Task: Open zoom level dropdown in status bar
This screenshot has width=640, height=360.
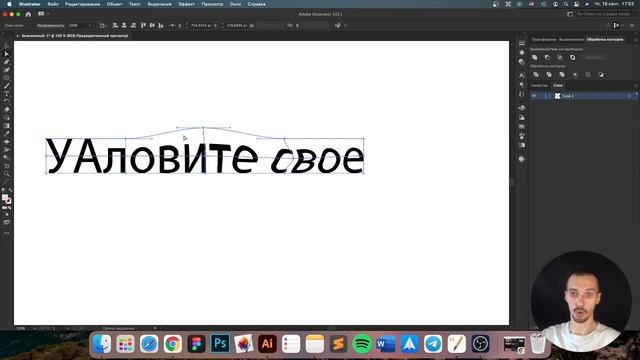Action: pos(35,328)
